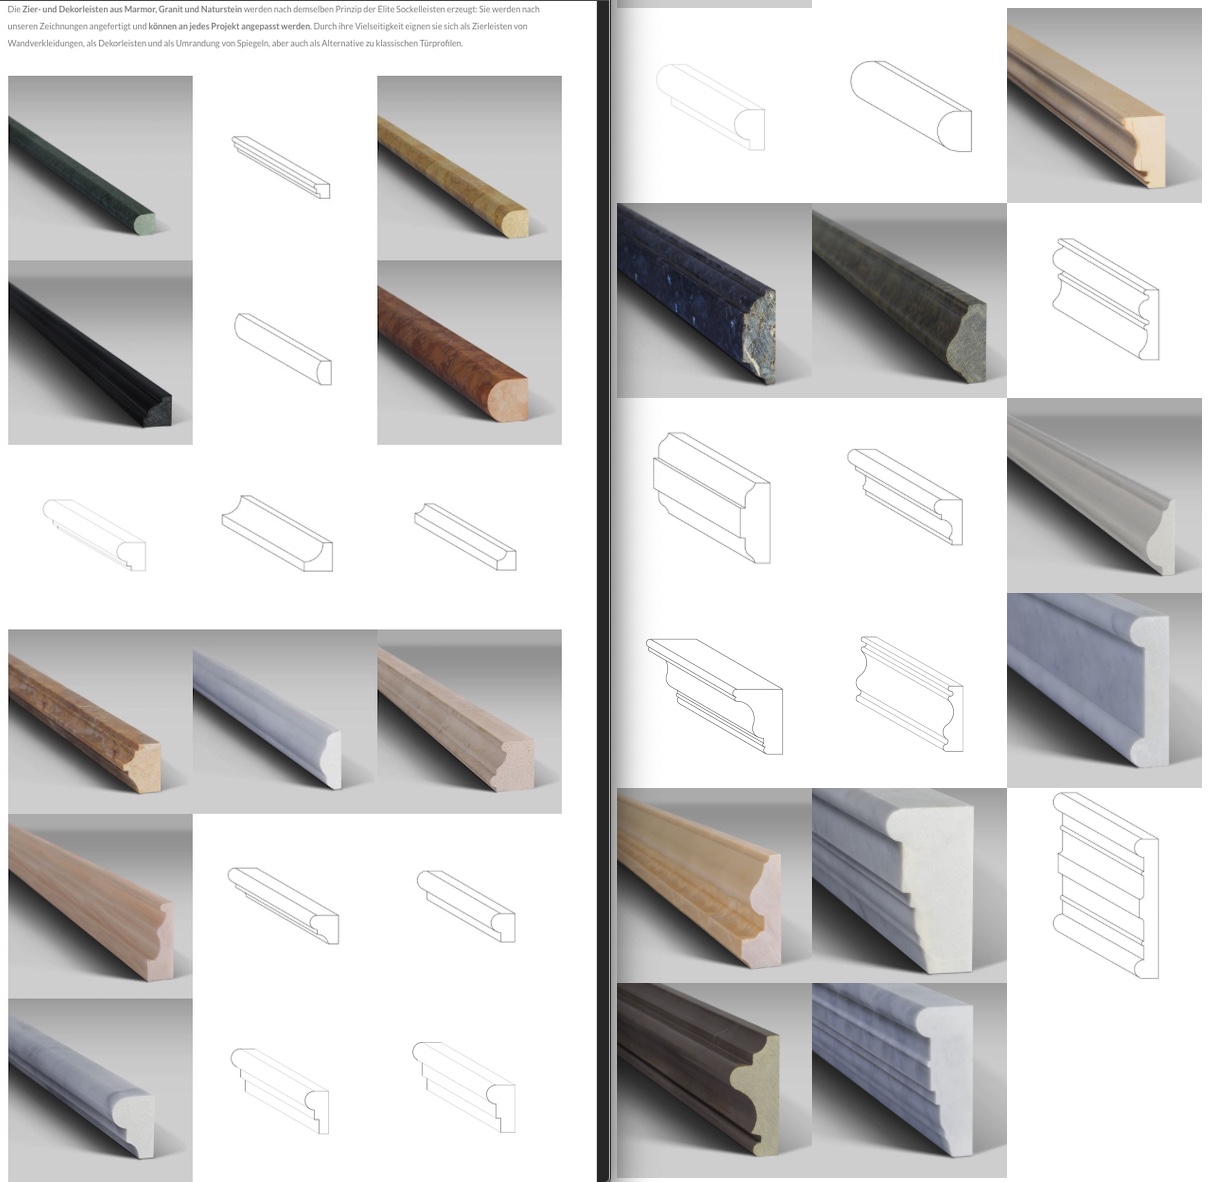Select the grey marble molding photo at bottom left
Image resolution: width=1213 pixels, height=1182 pixels.
tap(100, 1088)
